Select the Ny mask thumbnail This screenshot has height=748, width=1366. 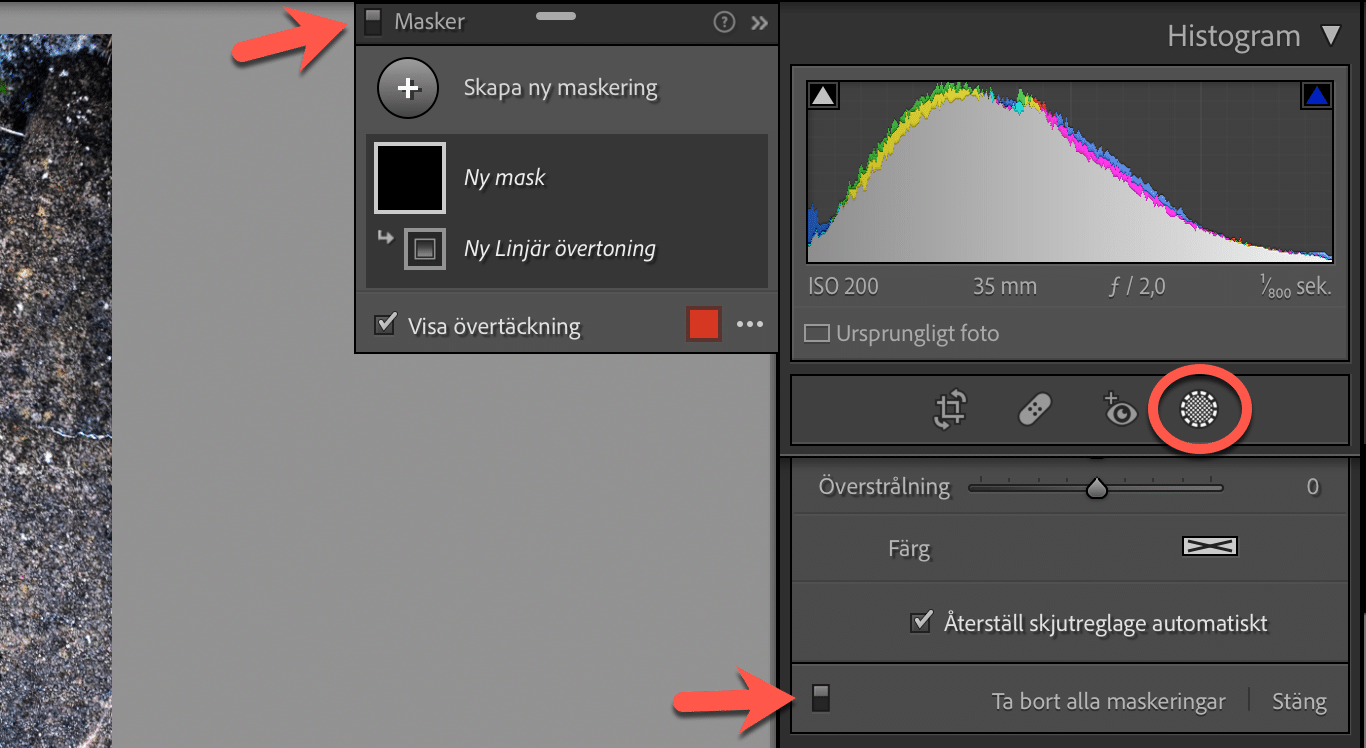click(410, 178)
